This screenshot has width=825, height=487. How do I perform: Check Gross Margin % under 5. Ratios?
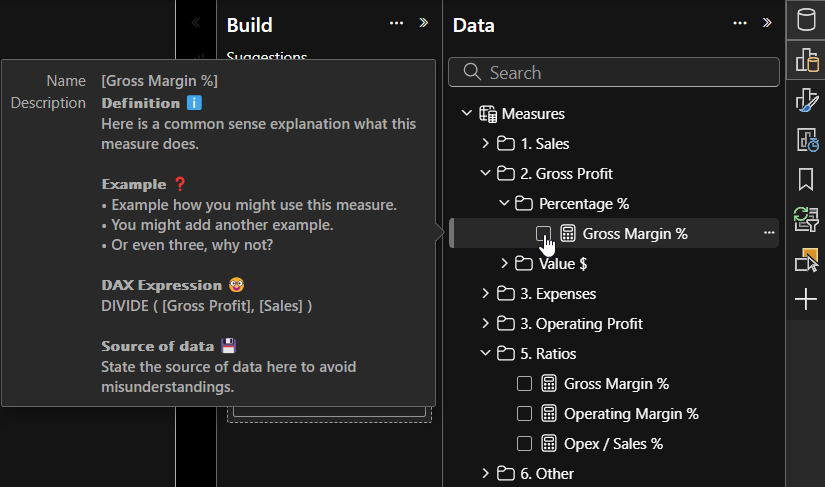(524, 383)
